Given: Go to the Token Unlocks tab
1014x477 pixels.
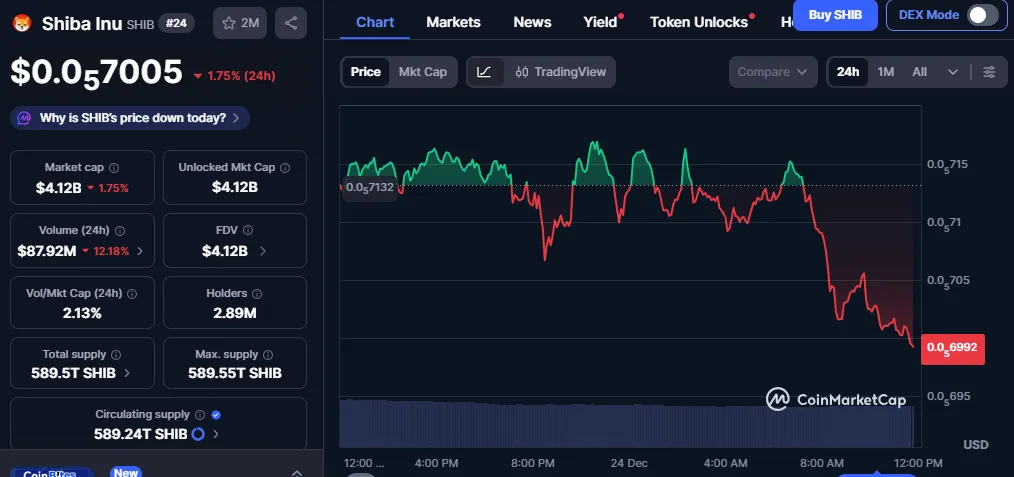Looking at the screenshot, I should pos(699,22).
